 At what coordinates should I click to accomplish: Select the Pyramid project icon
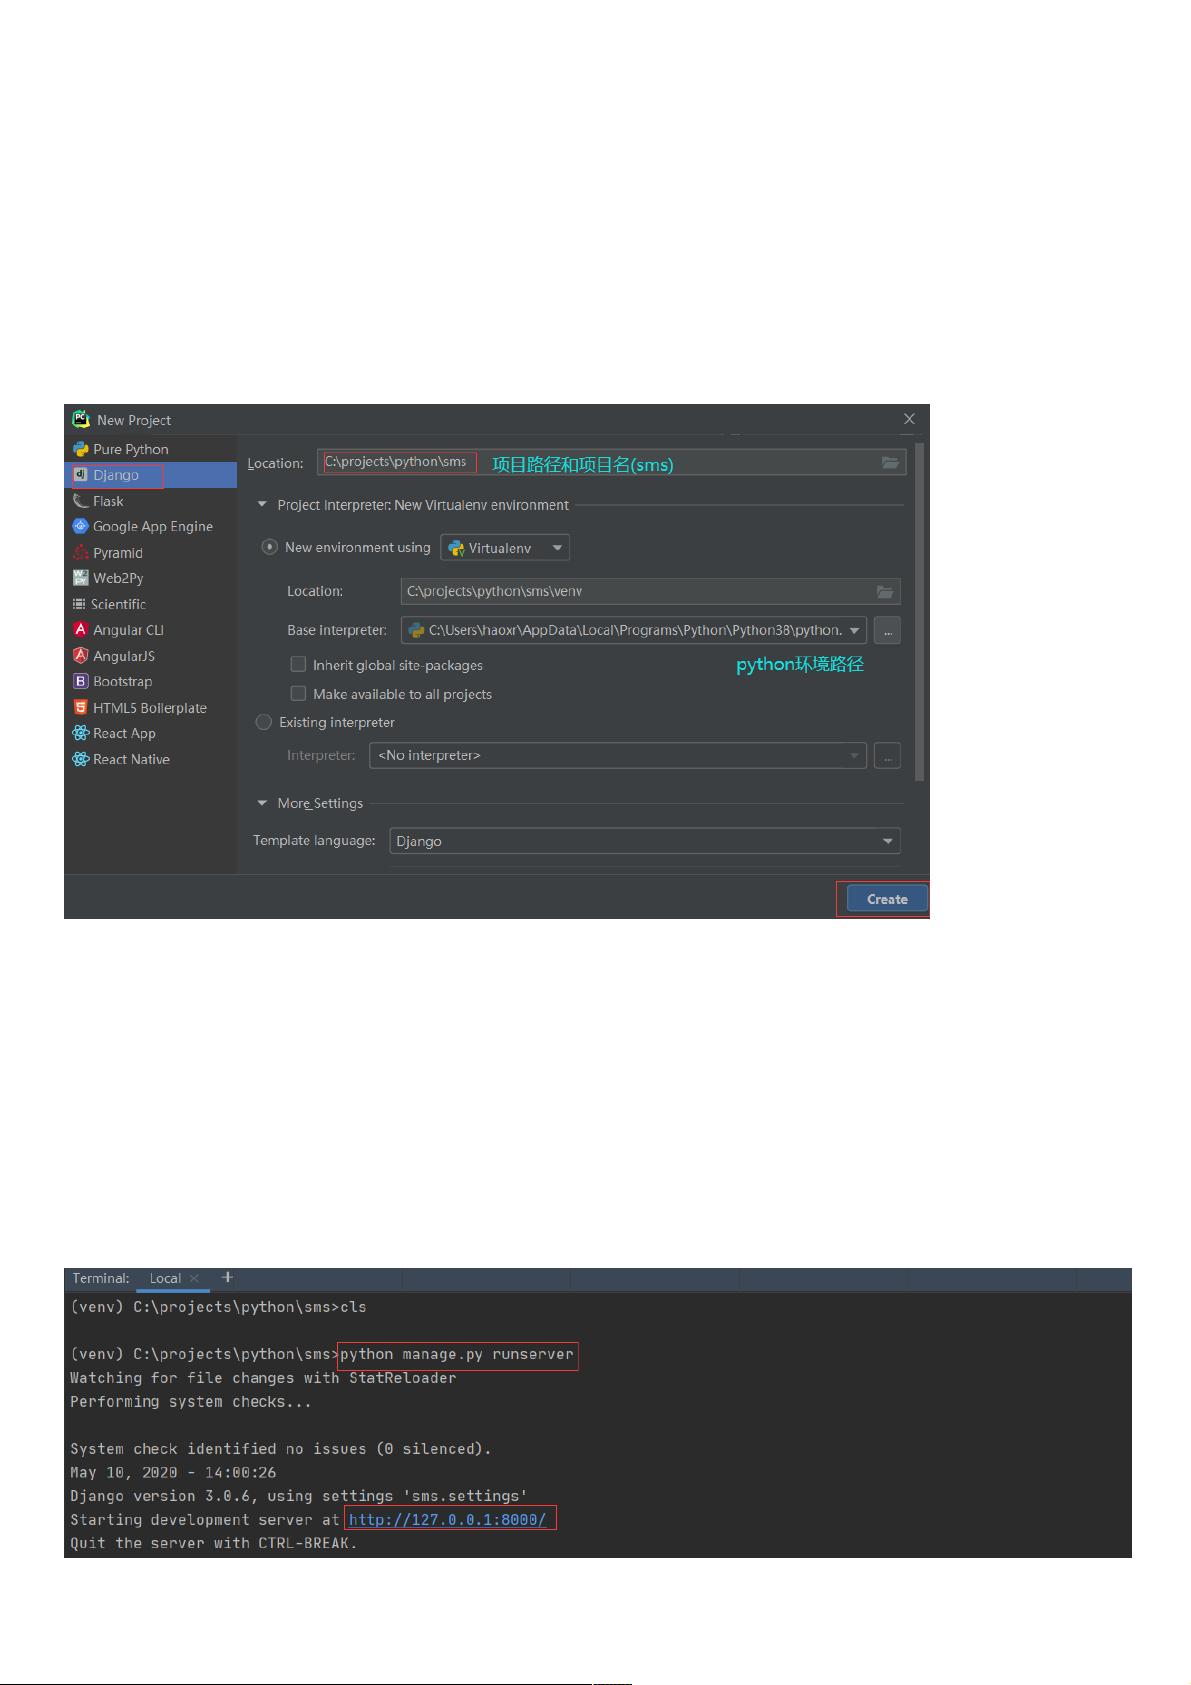pyautogui.click(x=81, y=552)
